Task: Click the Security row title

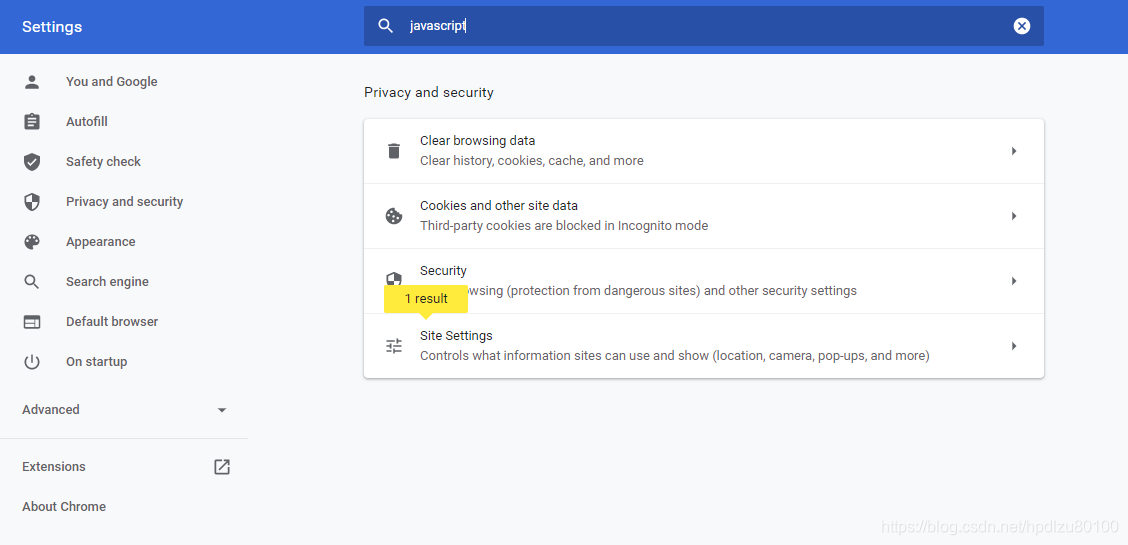Action: click(443, 271)
